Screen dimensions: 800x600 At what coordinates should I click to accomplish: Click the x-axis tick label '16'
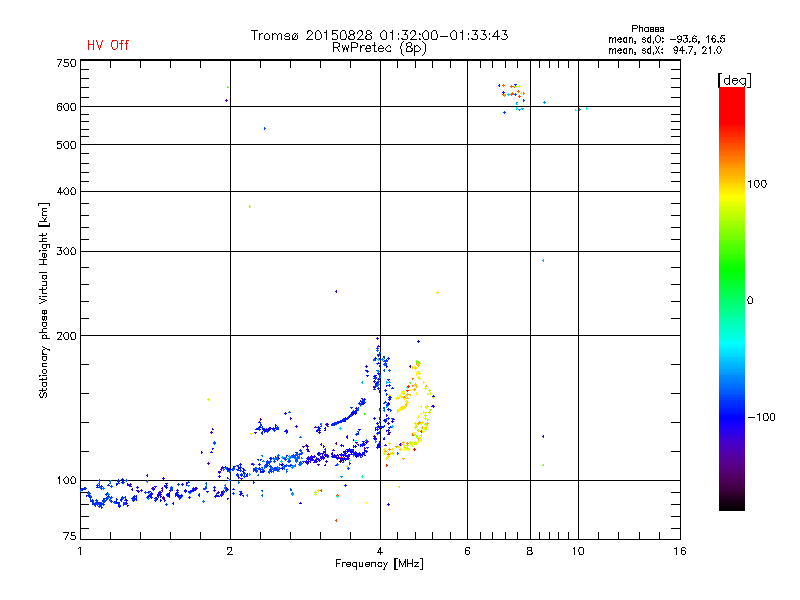click(x=680, y=551)
